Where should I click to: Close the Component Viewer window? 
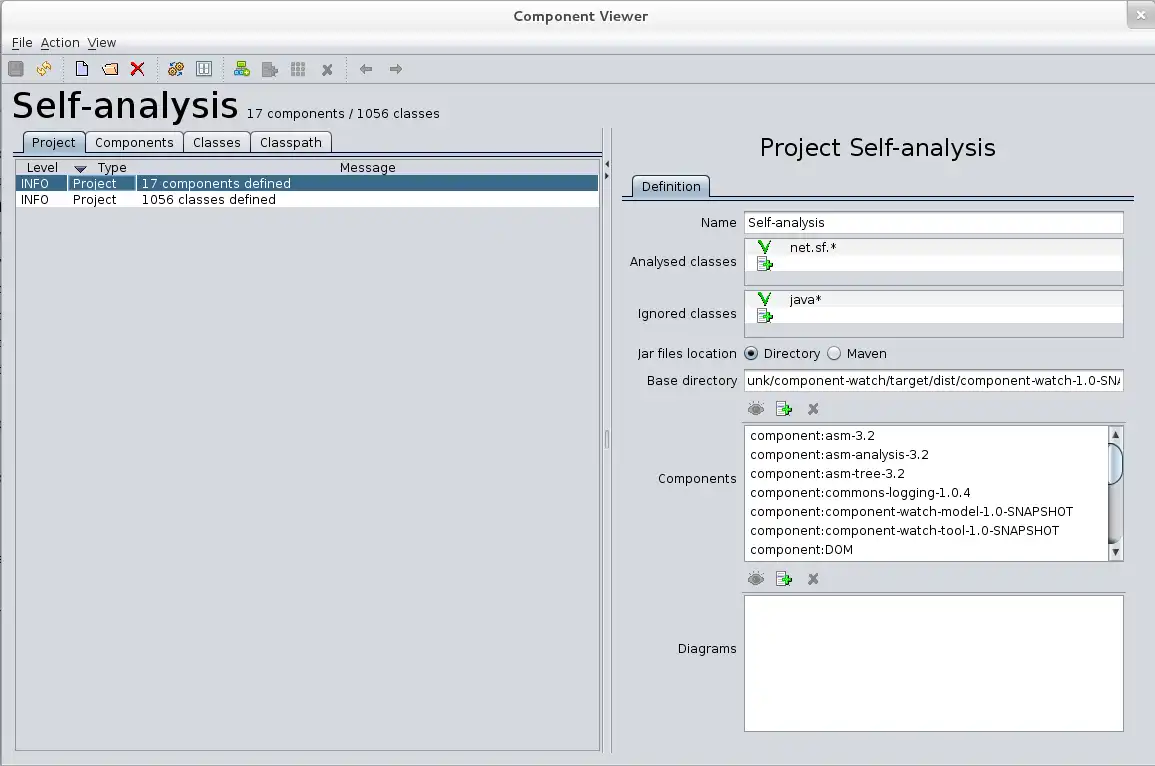1140,15
